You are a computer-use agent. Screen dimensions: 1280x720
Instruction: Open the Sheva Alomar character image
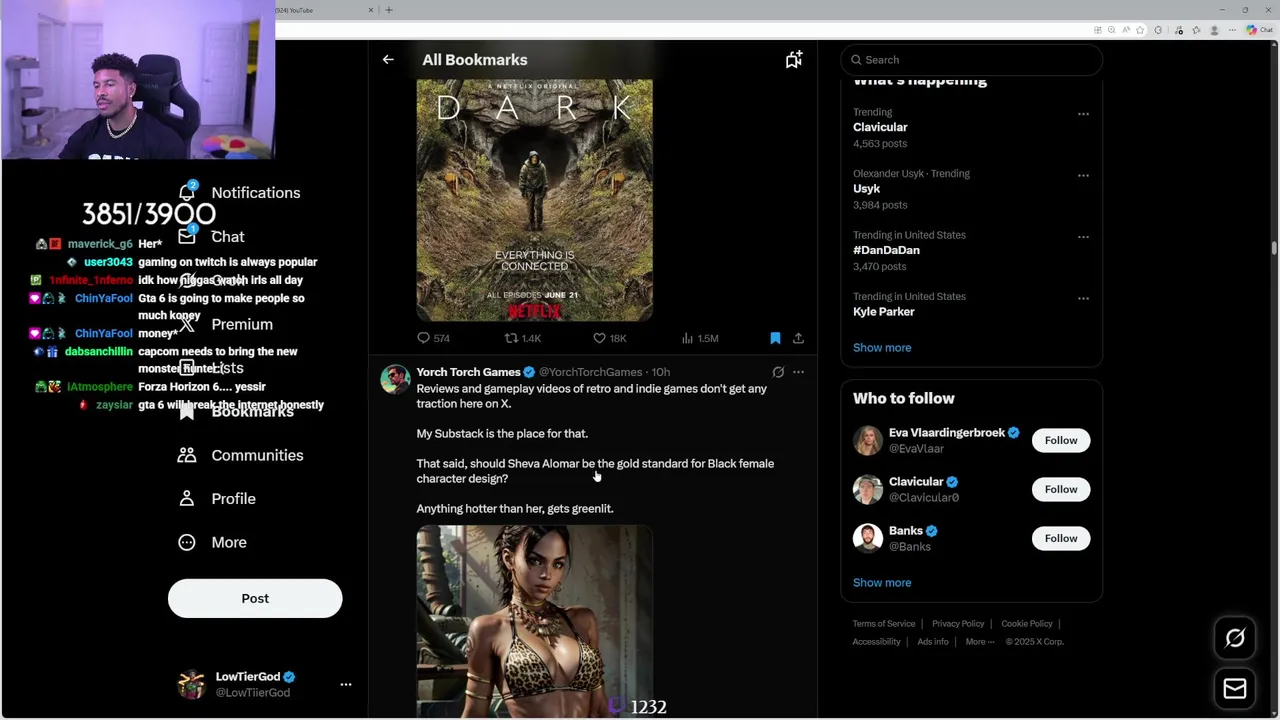click(535, 621)
